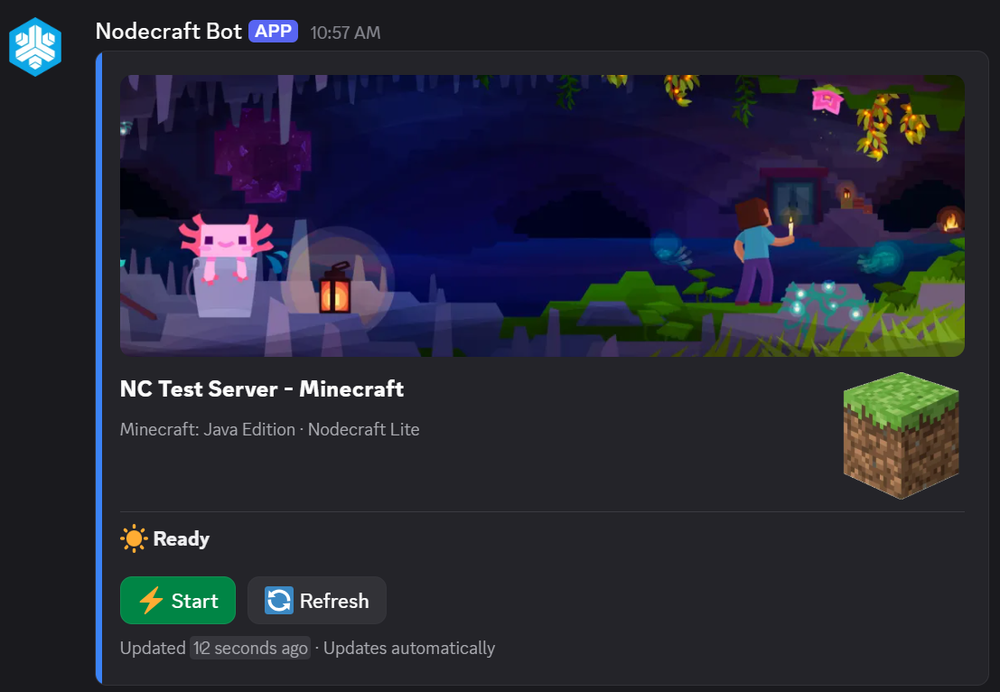1000x692 pixels.
Task: Click the 10:57 AM message timestamp
Action: click(345, 33)
